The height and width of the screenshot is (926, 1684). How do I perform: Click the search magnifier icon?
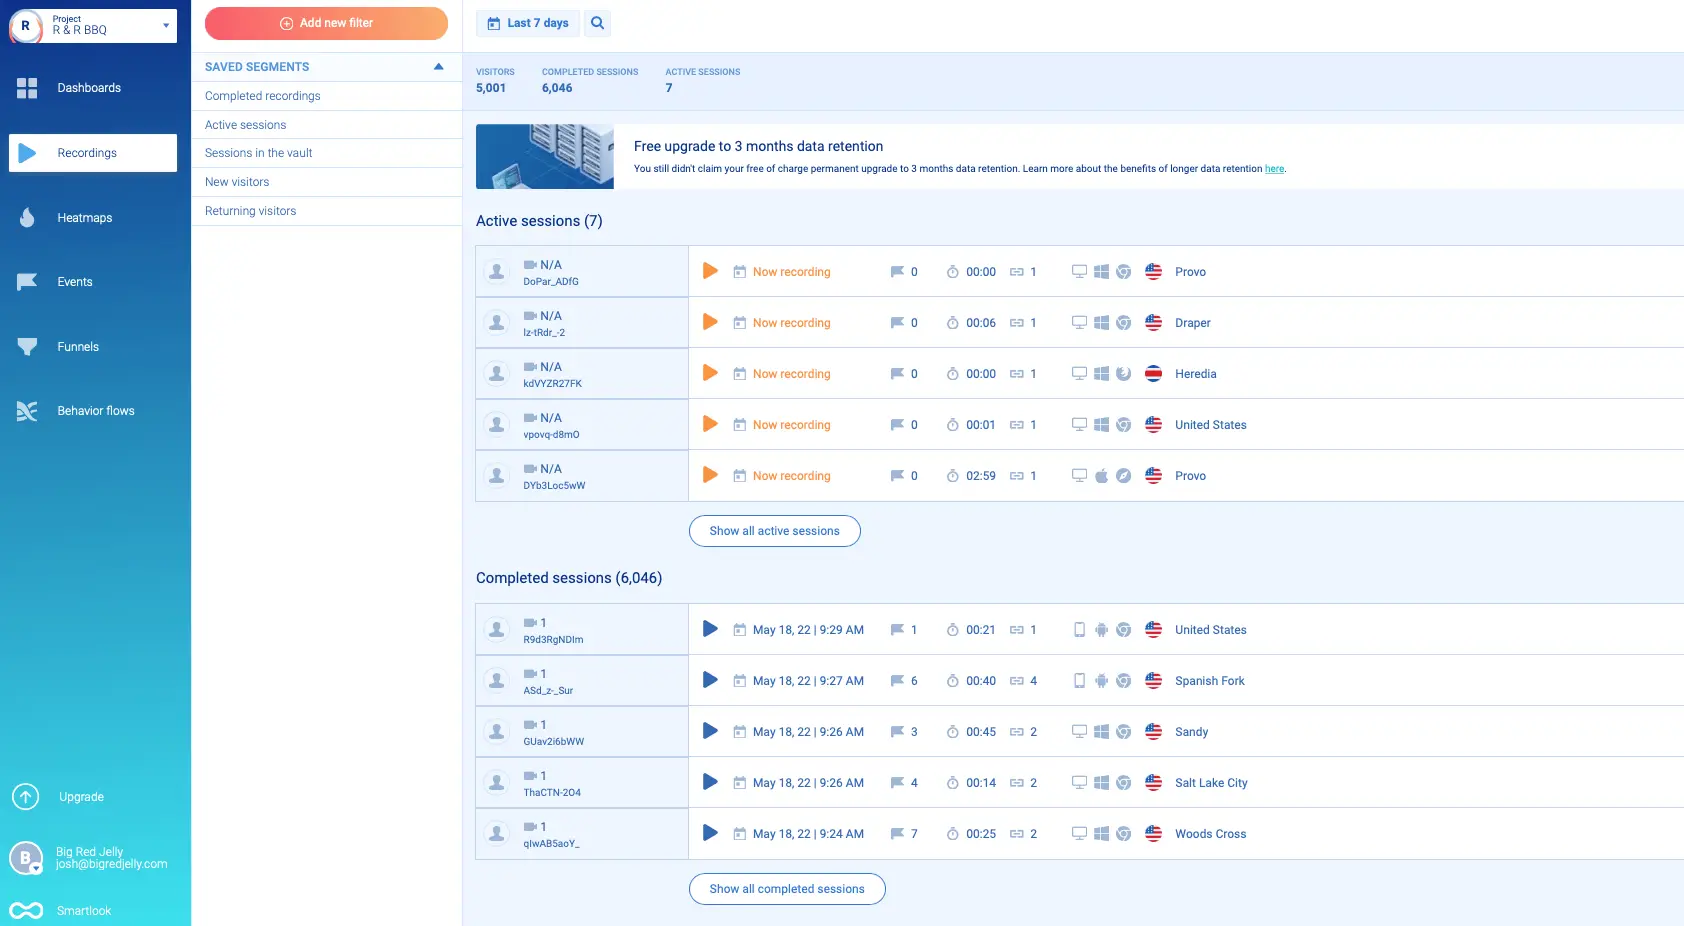point(597,23)
